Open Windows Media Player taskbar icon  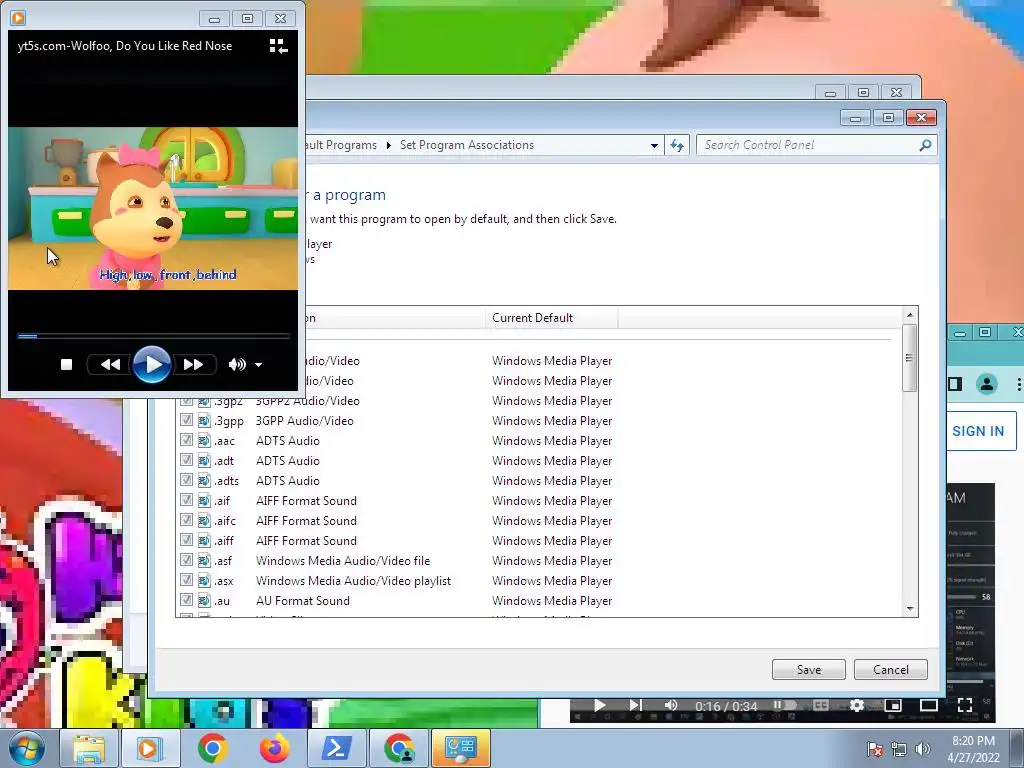pyautogui.click(x=149, y=749)
